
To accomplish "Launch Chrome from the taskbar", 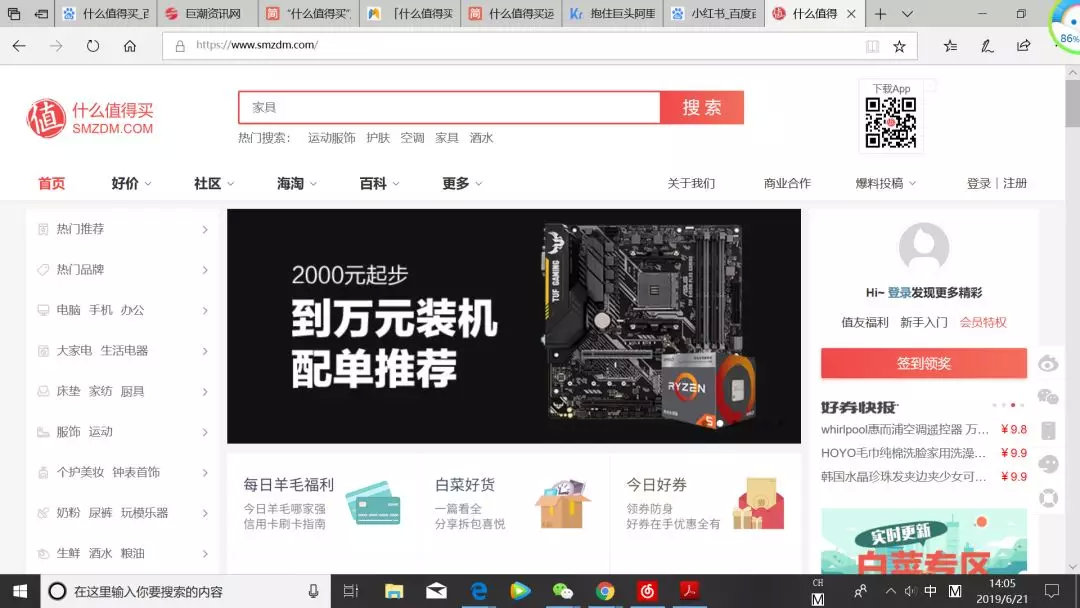I will point(604,590).
